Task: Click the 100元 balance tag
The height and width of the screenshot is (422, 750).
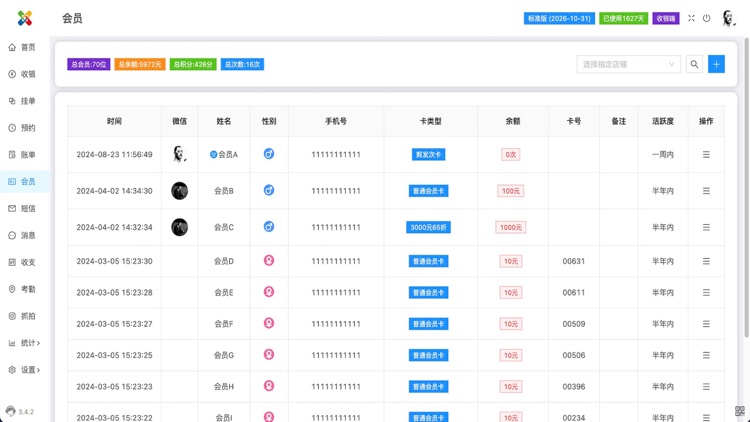Action: tap(510, 191)
